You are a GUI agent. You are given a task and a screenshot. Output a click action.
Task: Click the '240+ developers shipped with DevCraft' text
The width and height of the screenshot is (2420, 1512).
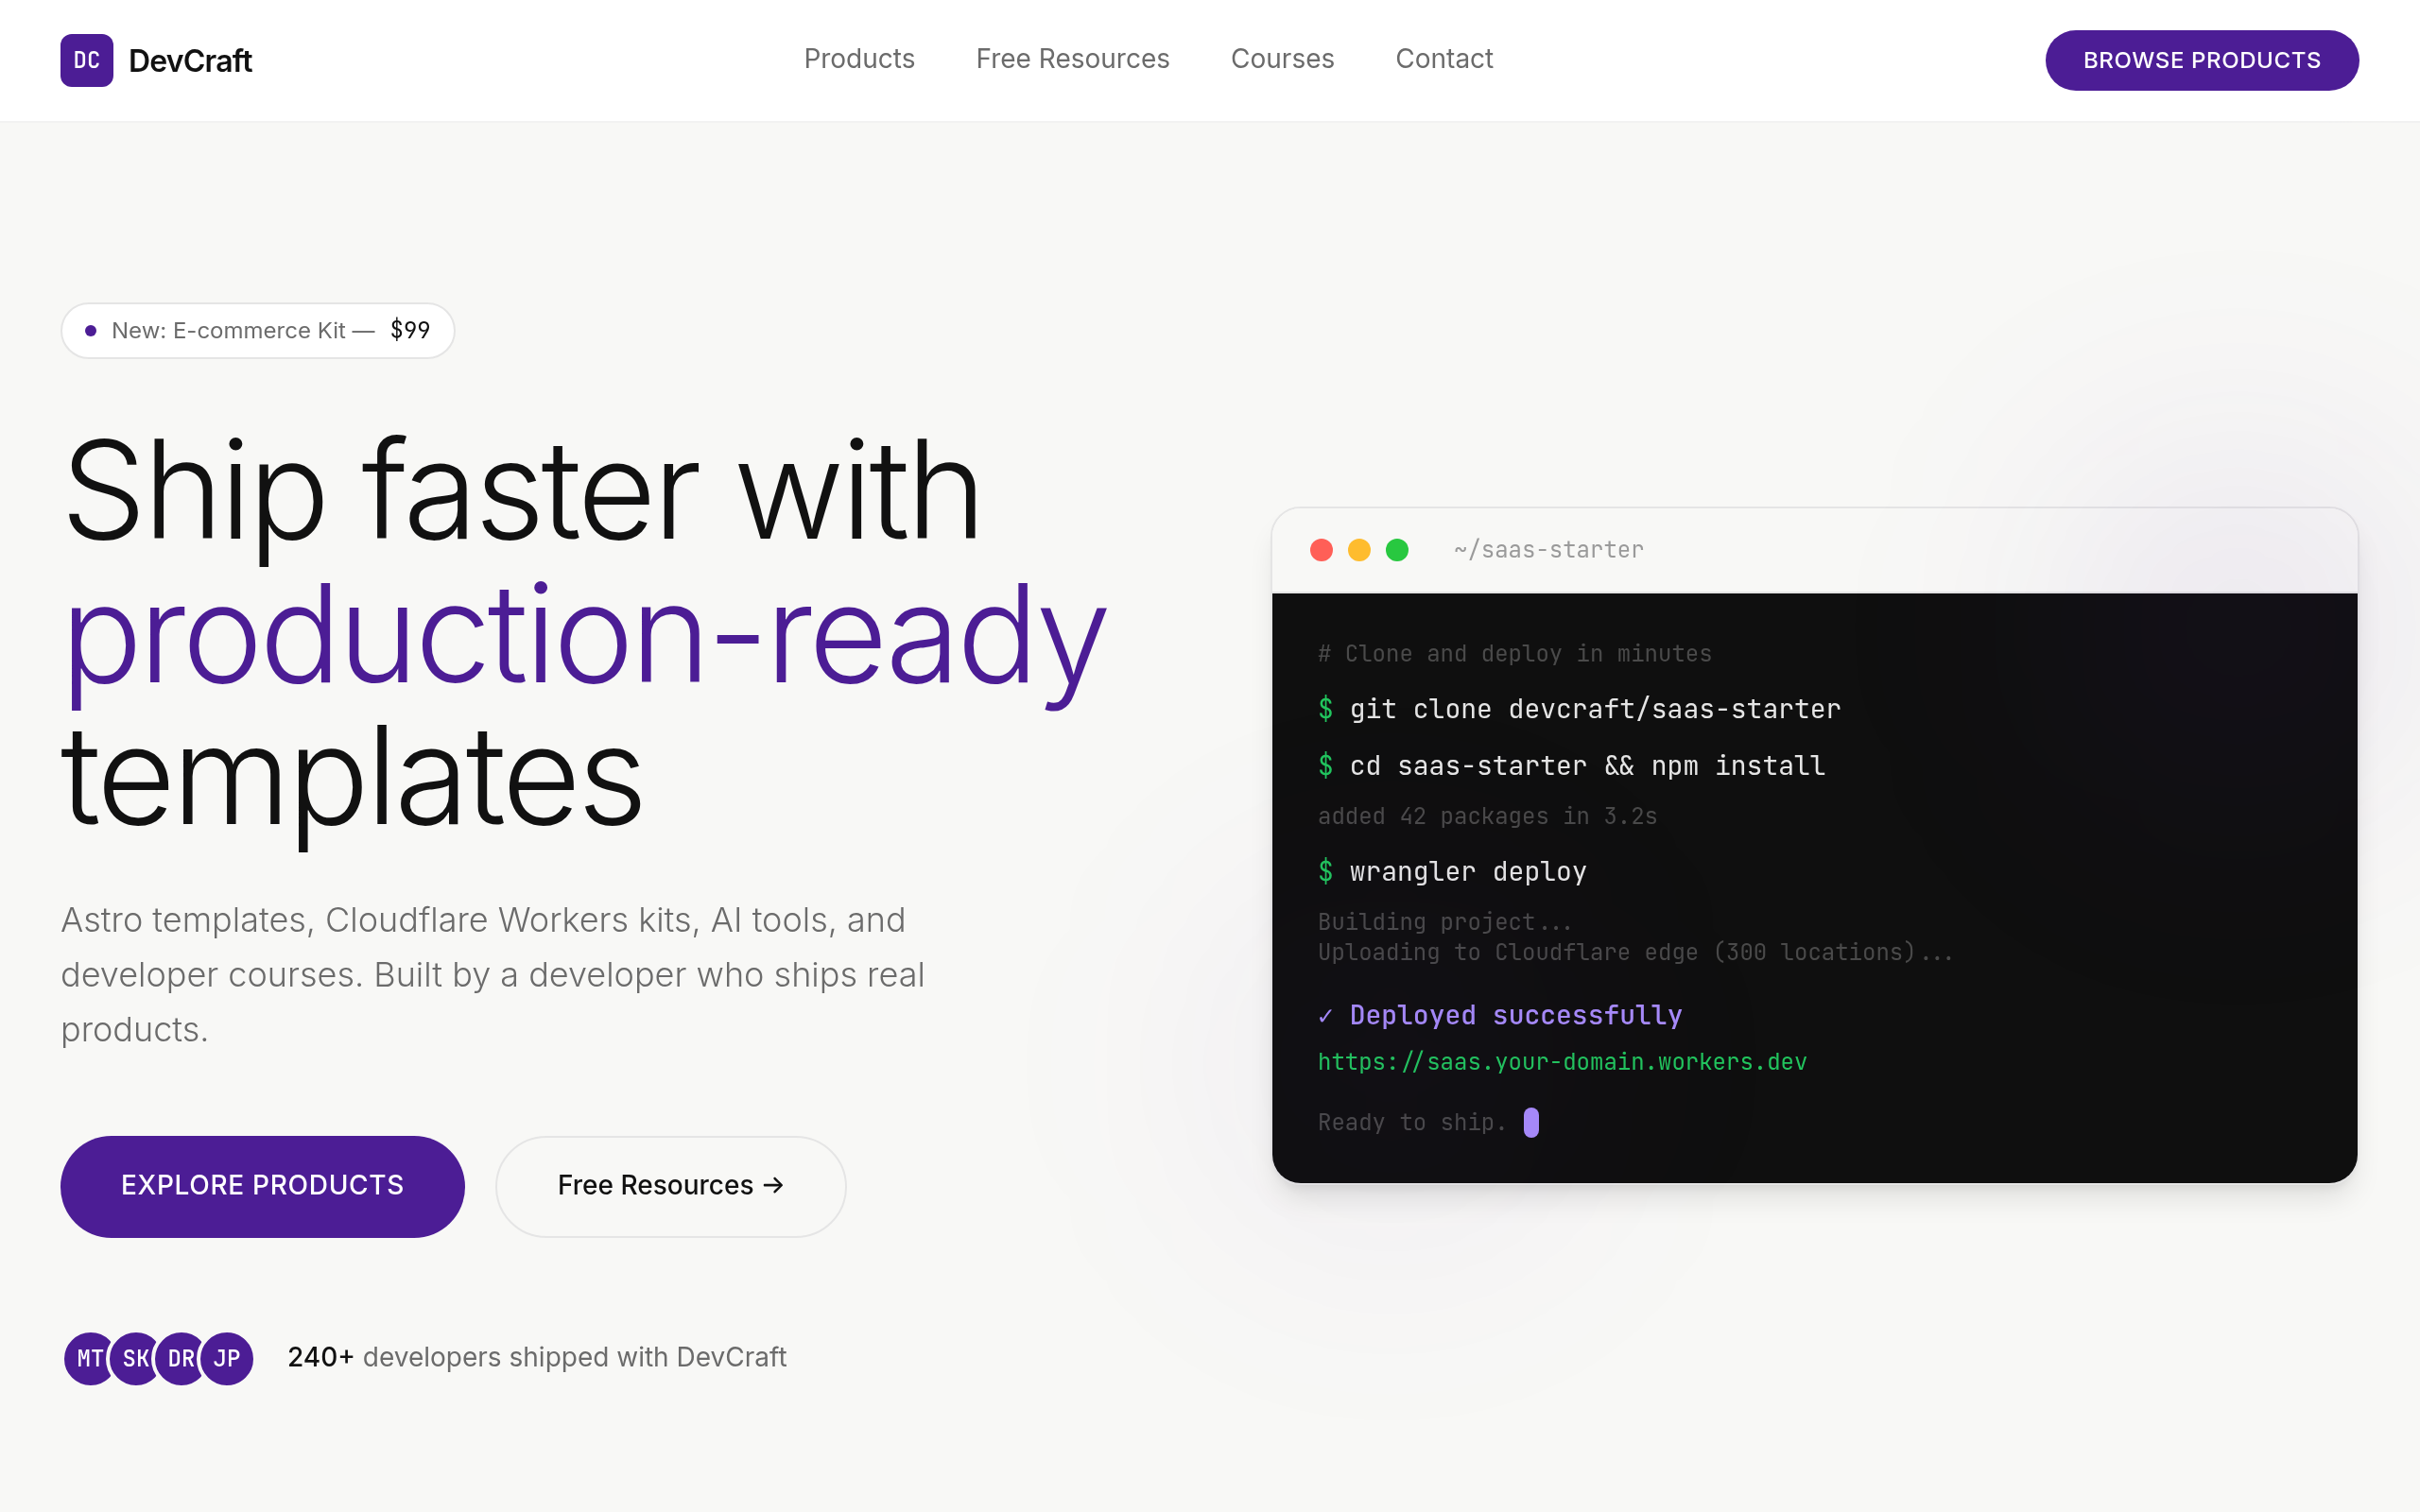pos(537,1358)
